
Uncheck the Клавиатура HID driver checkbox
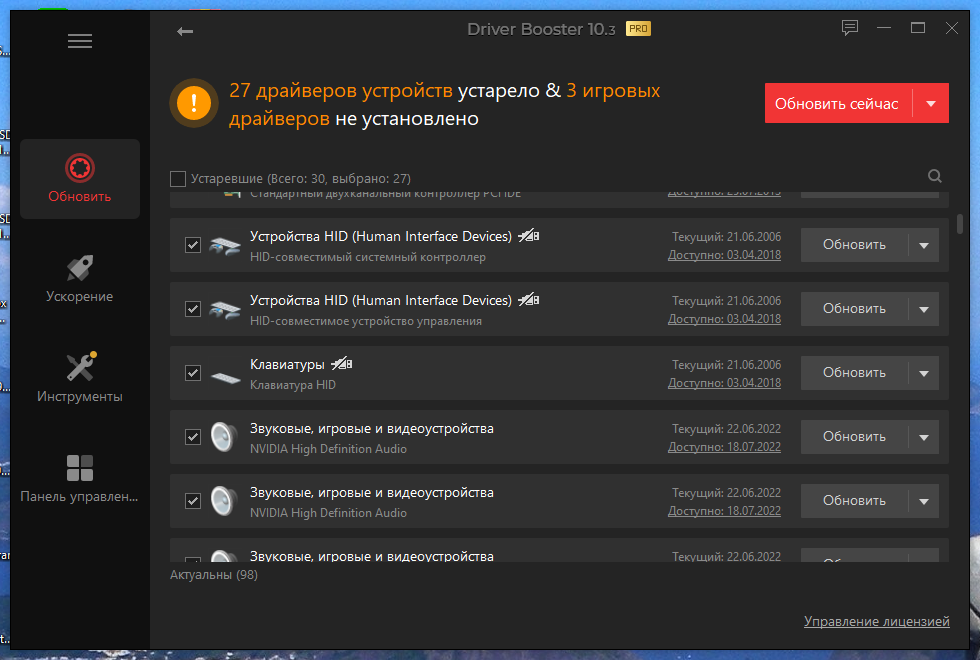pyautogui.click(x=193, y=373)
